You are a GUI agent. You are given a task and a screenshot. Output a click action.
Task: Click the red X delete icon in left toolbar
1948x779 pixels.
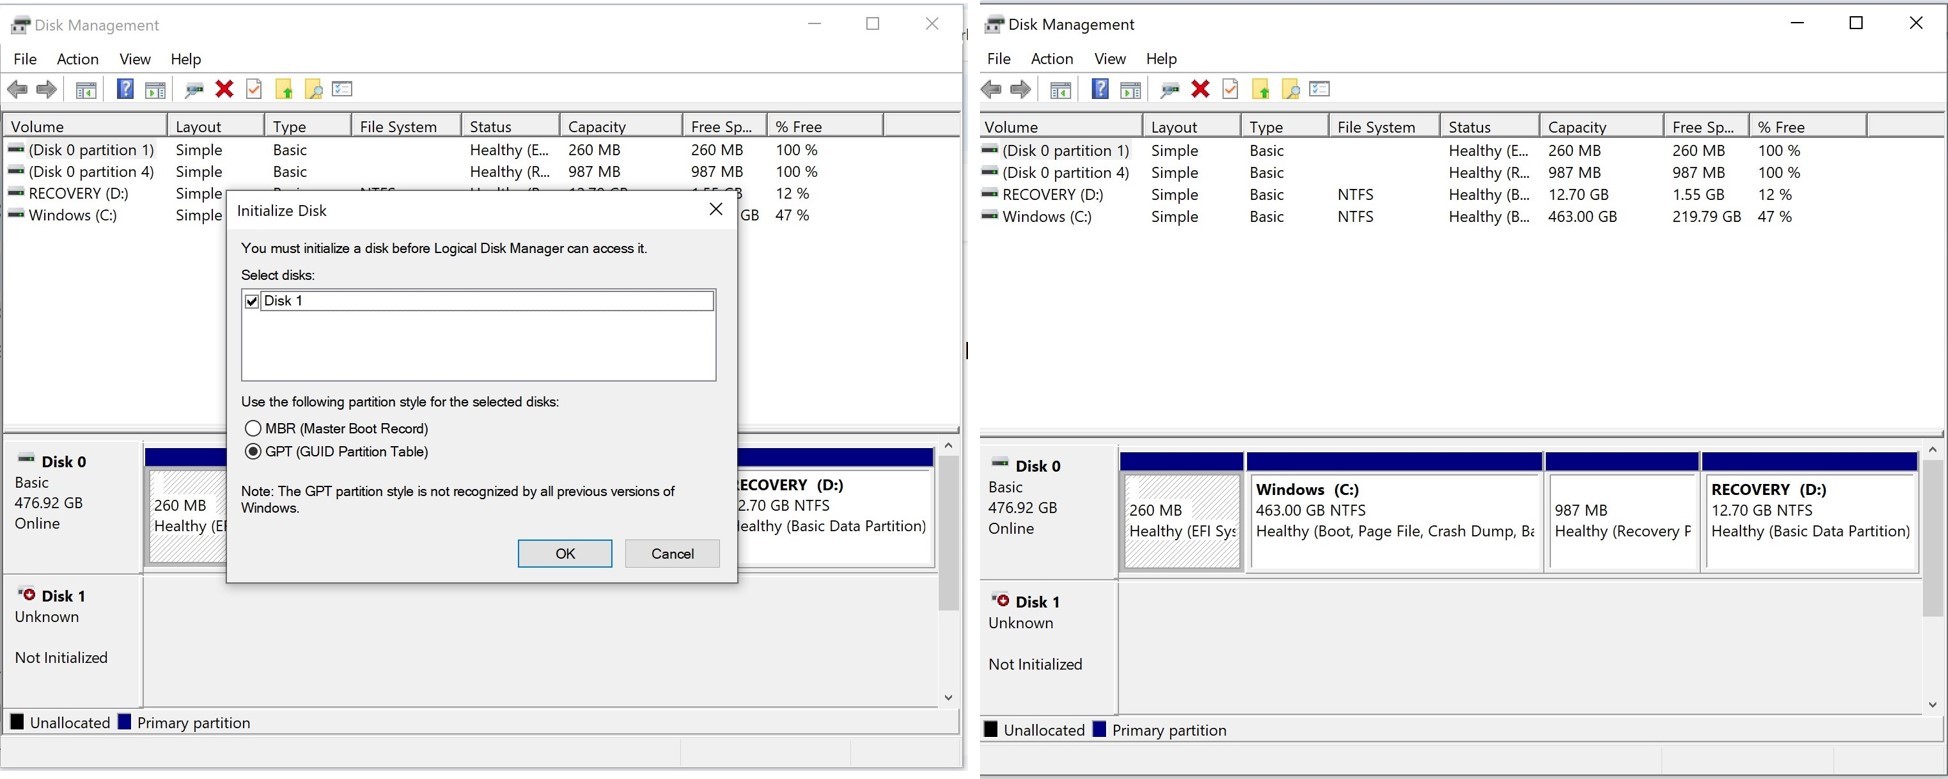click(x=224, y=90)
